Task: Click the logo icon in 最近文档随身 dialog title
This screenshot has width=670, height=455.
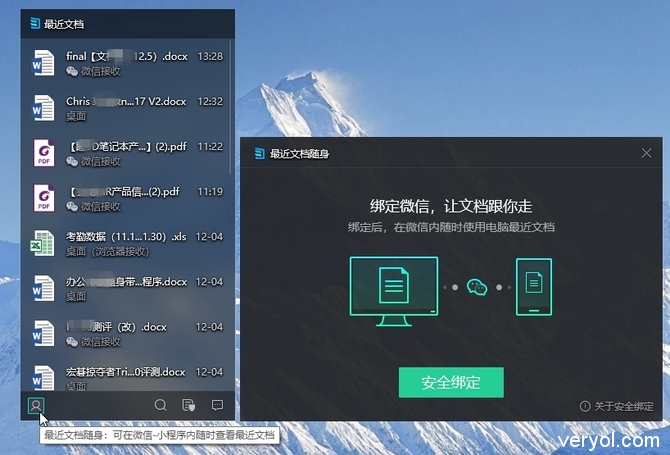Action: tap(259, 153)
